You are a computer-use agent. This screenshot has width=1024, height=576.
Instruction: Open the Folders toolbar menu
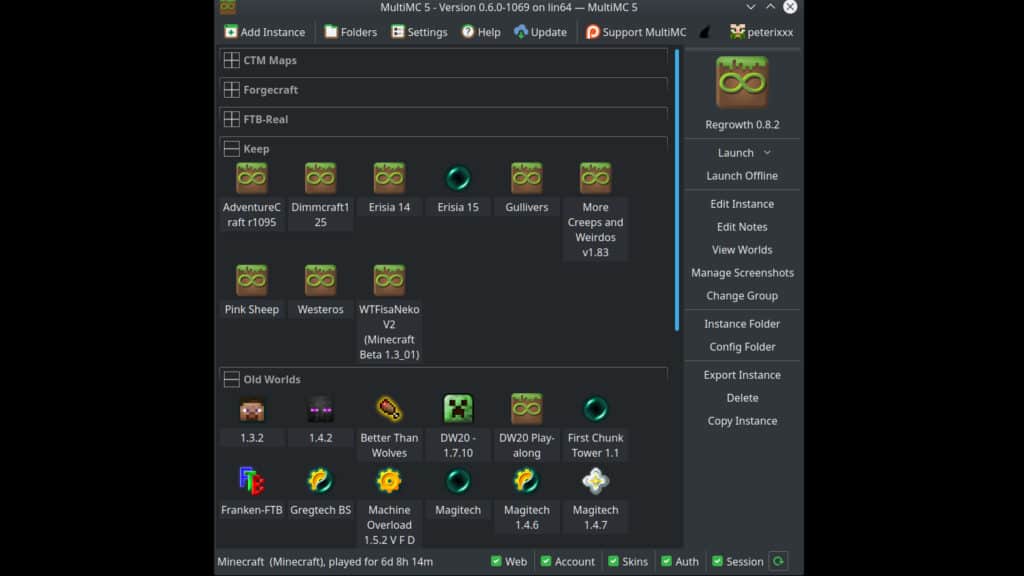click(351, 32)
